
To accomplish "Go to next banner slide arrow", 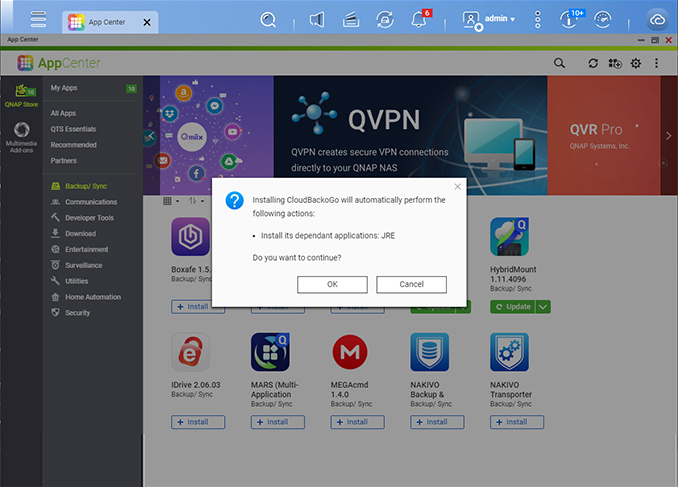I will click(x=668, y=136).
